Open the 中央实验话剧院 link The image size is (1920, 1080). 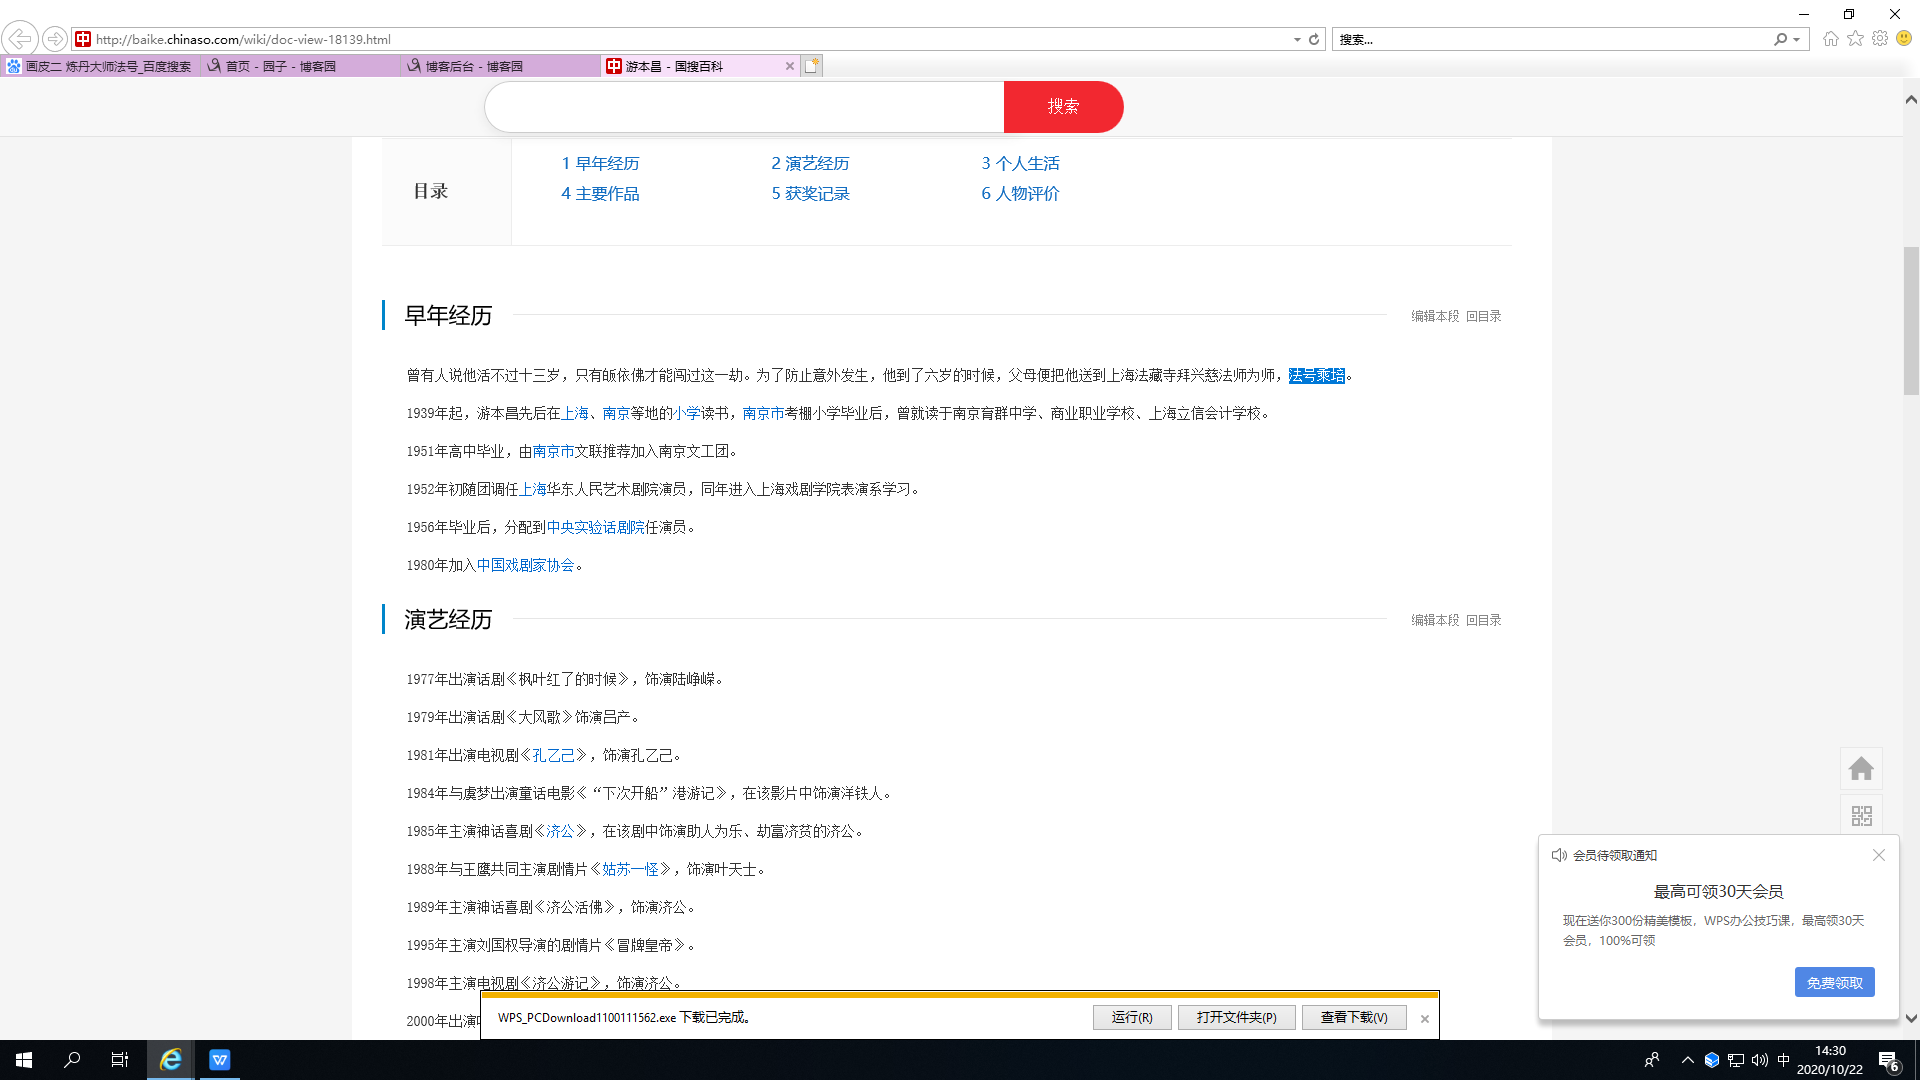coord(595,527)
